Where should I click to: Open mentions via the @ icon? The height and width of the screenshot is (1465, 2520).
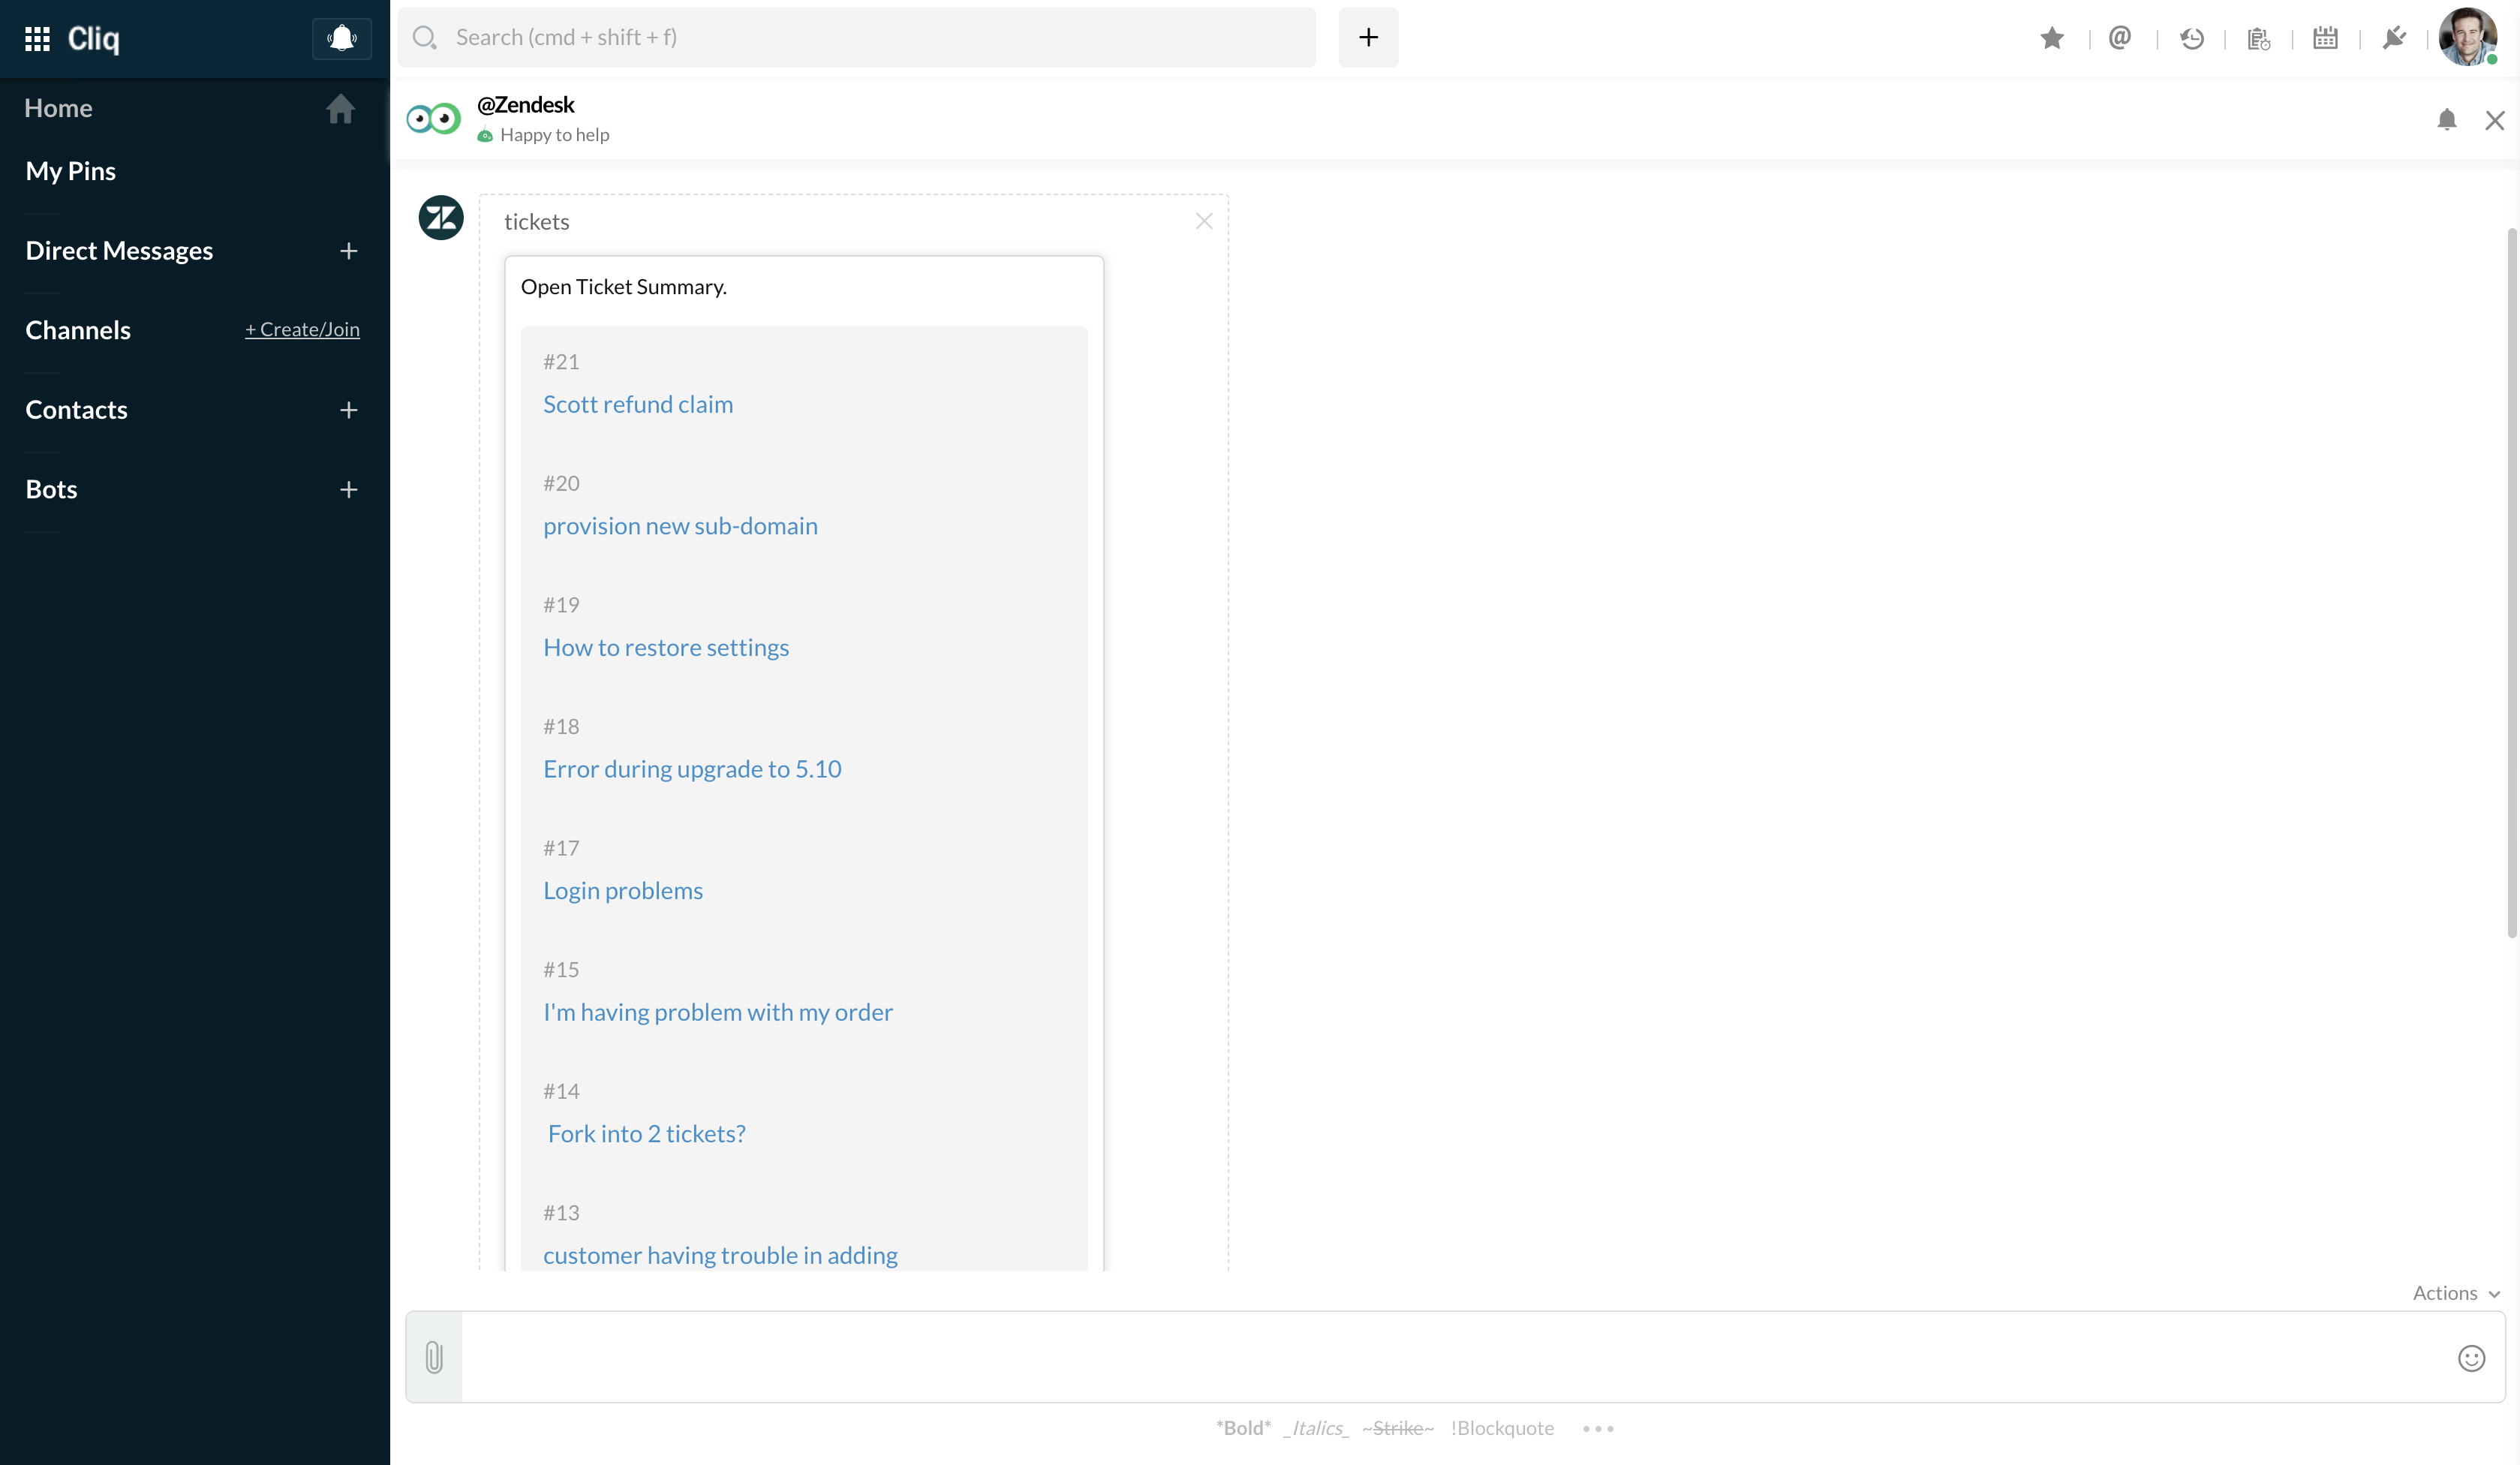point(2119,38)
